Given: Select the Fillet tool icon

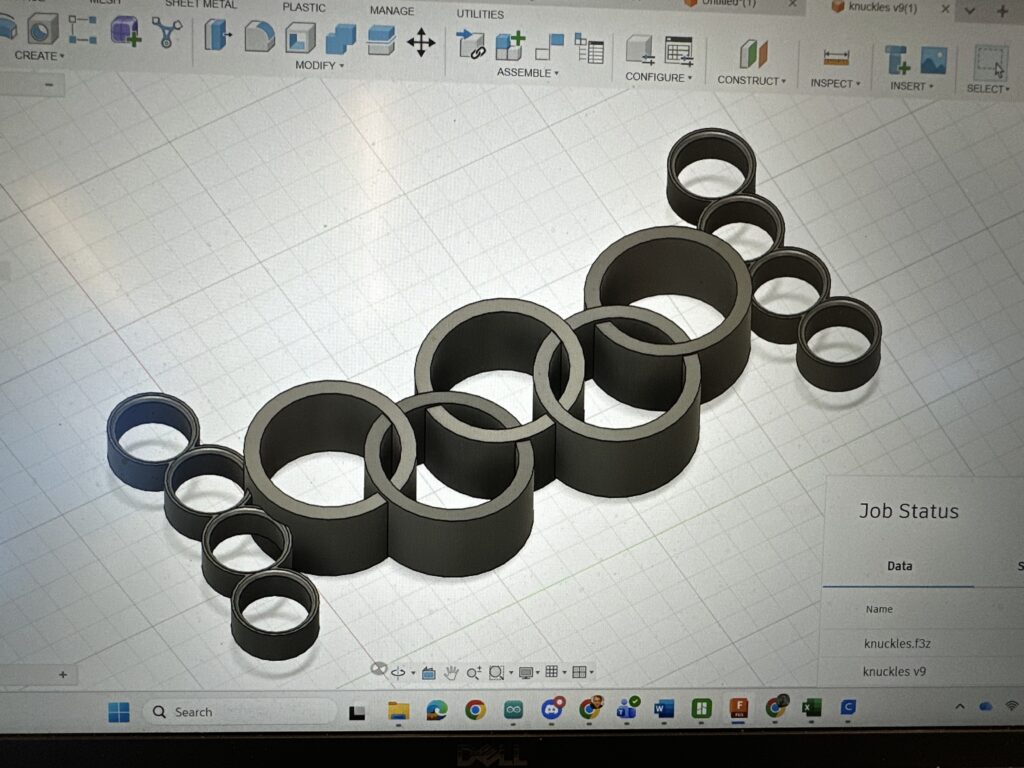Looking at the screenshot, I should tap(260, 37).
